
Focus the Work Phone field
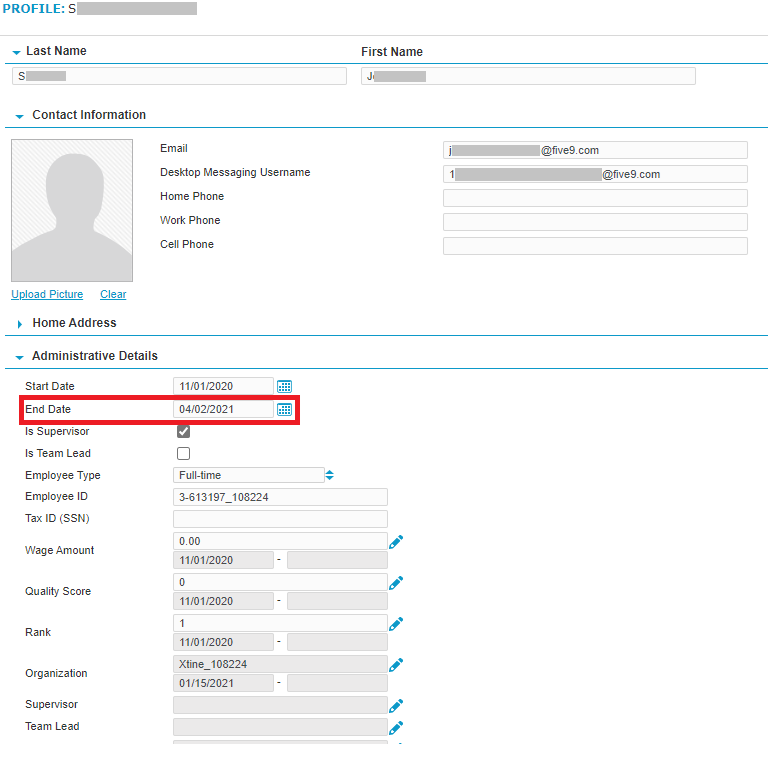click(595, 222)
